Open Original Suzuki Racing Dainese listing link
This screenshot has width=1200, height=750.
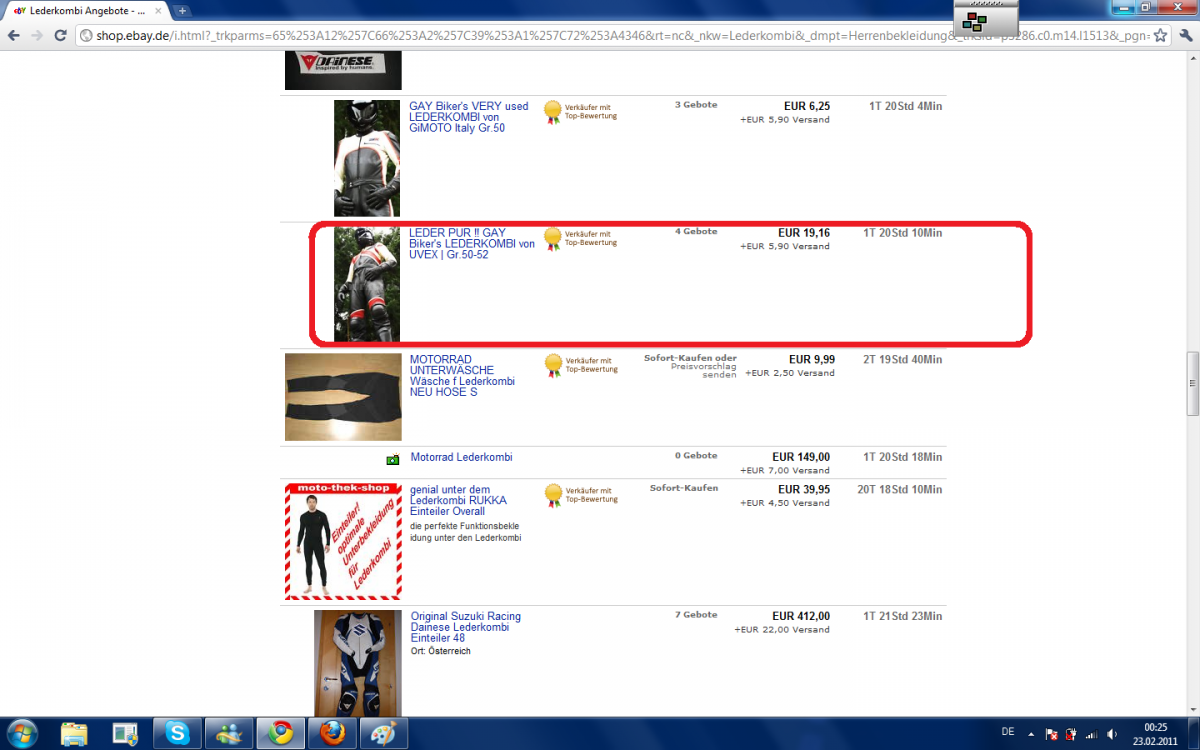point(466,627)
